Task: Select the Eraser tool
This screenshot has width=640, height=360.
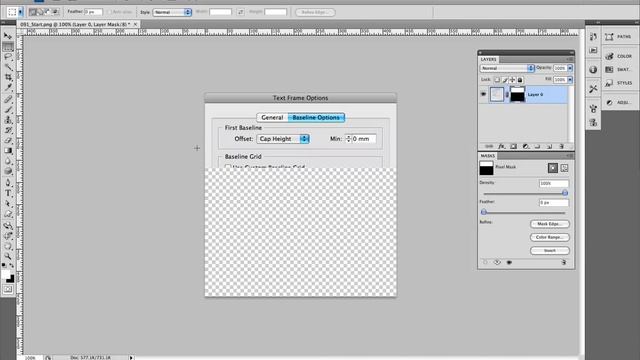Action: tap(8, 140)
